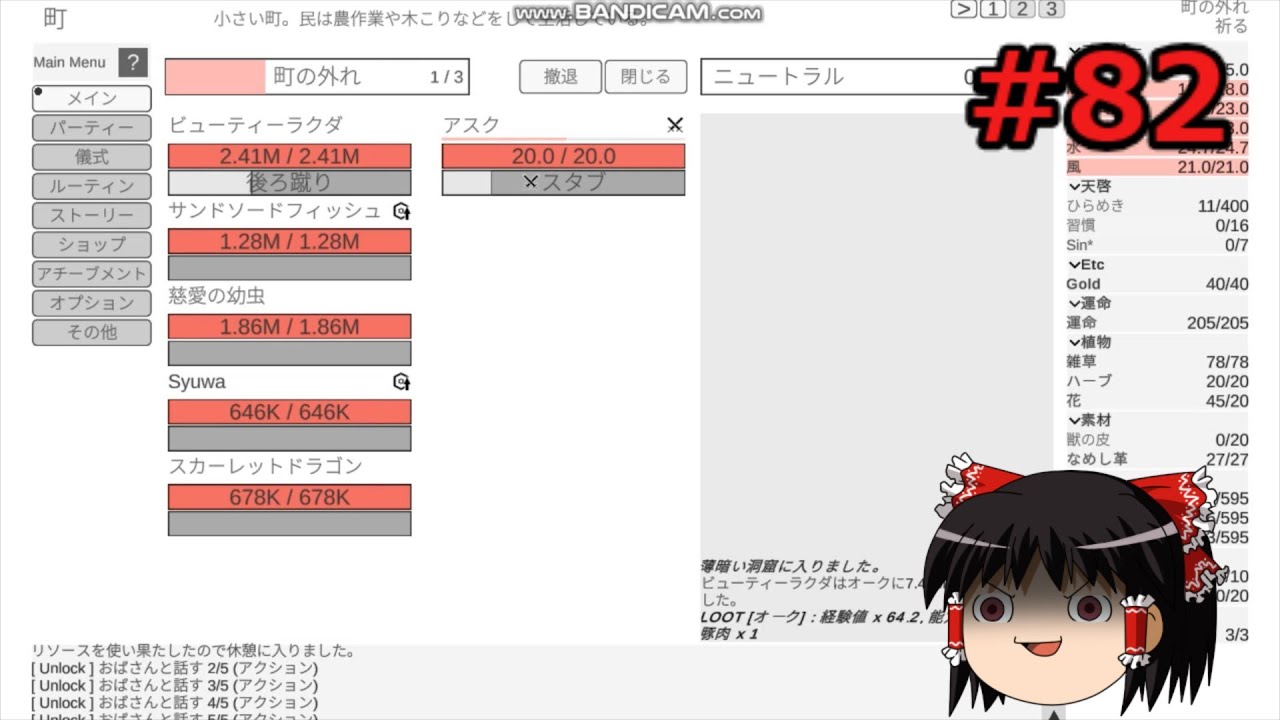Click ビューティーラクダ HP bar 2.41M

[x=289, y=156]
